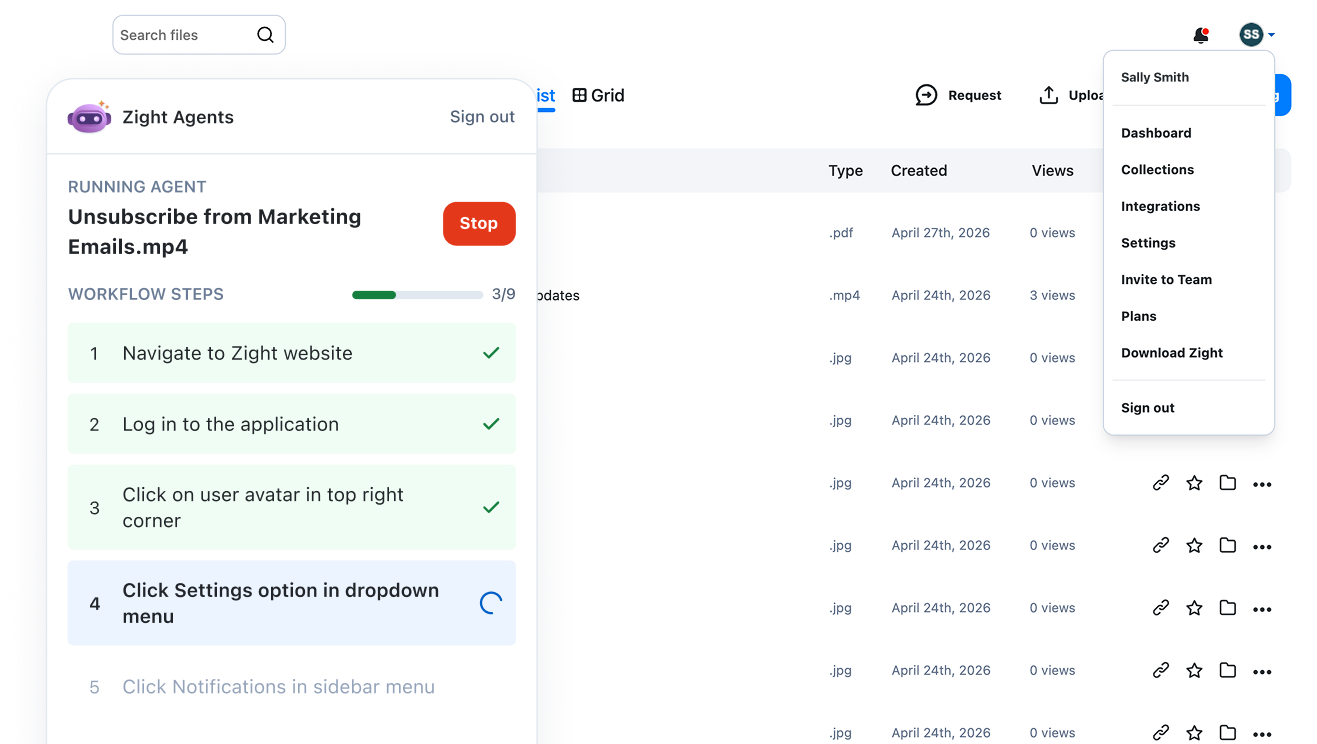Click the Unsubscribe from Marketing Emails.mp4 title

point(215,232)
